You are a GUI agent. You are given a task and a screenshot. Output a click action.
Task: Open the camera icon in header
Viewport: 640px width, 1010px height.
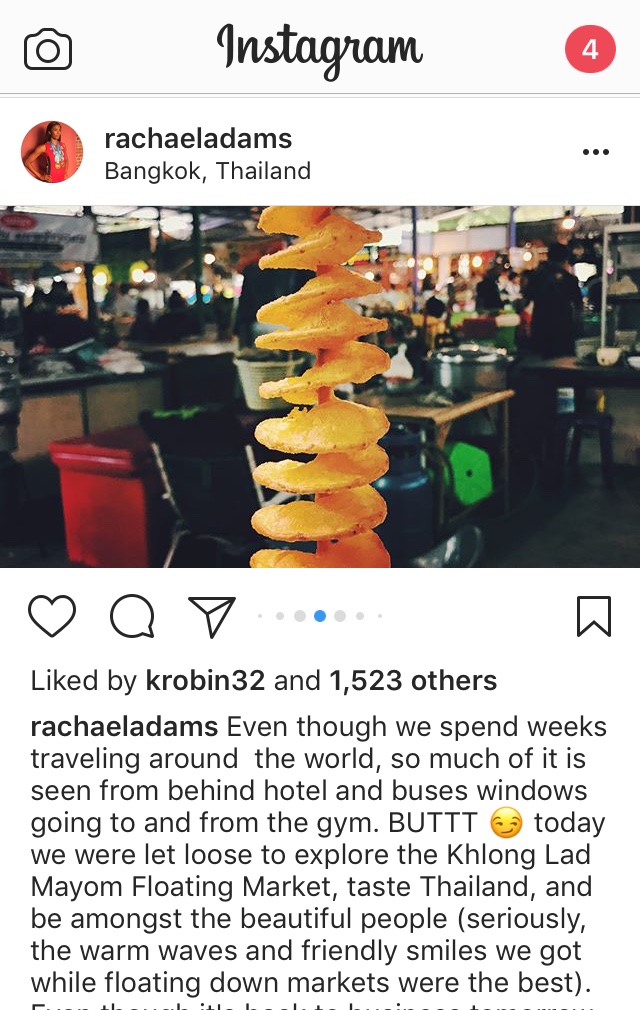click(x=48, y=49)
